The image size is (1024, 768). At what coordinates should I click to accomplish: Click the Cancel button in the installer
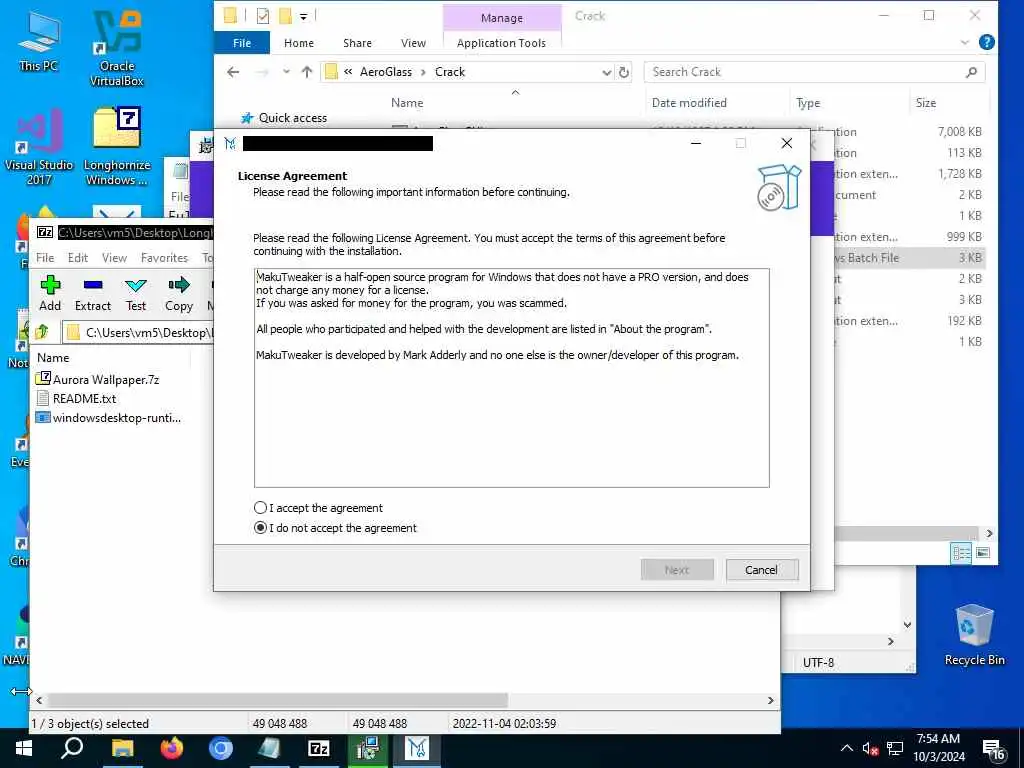[x=761, y=569]
